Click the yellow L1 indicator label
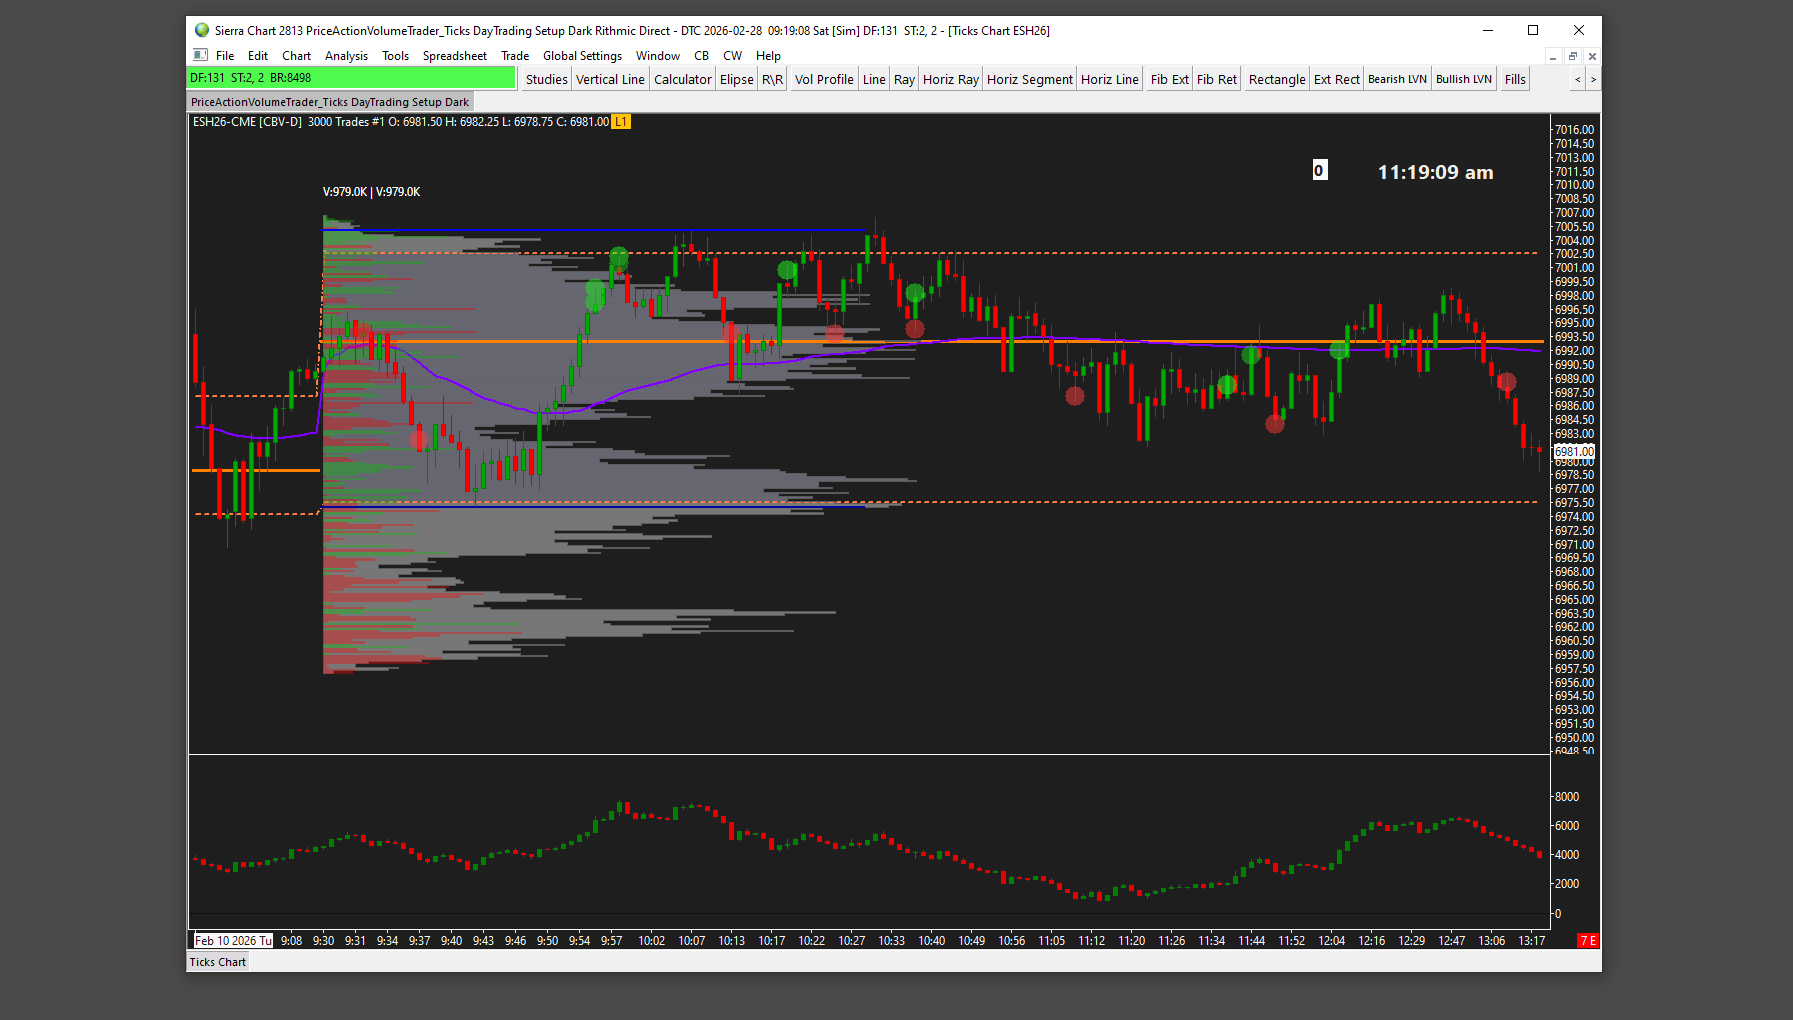The width and height of the screenshot is (1793, 1020). [x=621, y=122]
